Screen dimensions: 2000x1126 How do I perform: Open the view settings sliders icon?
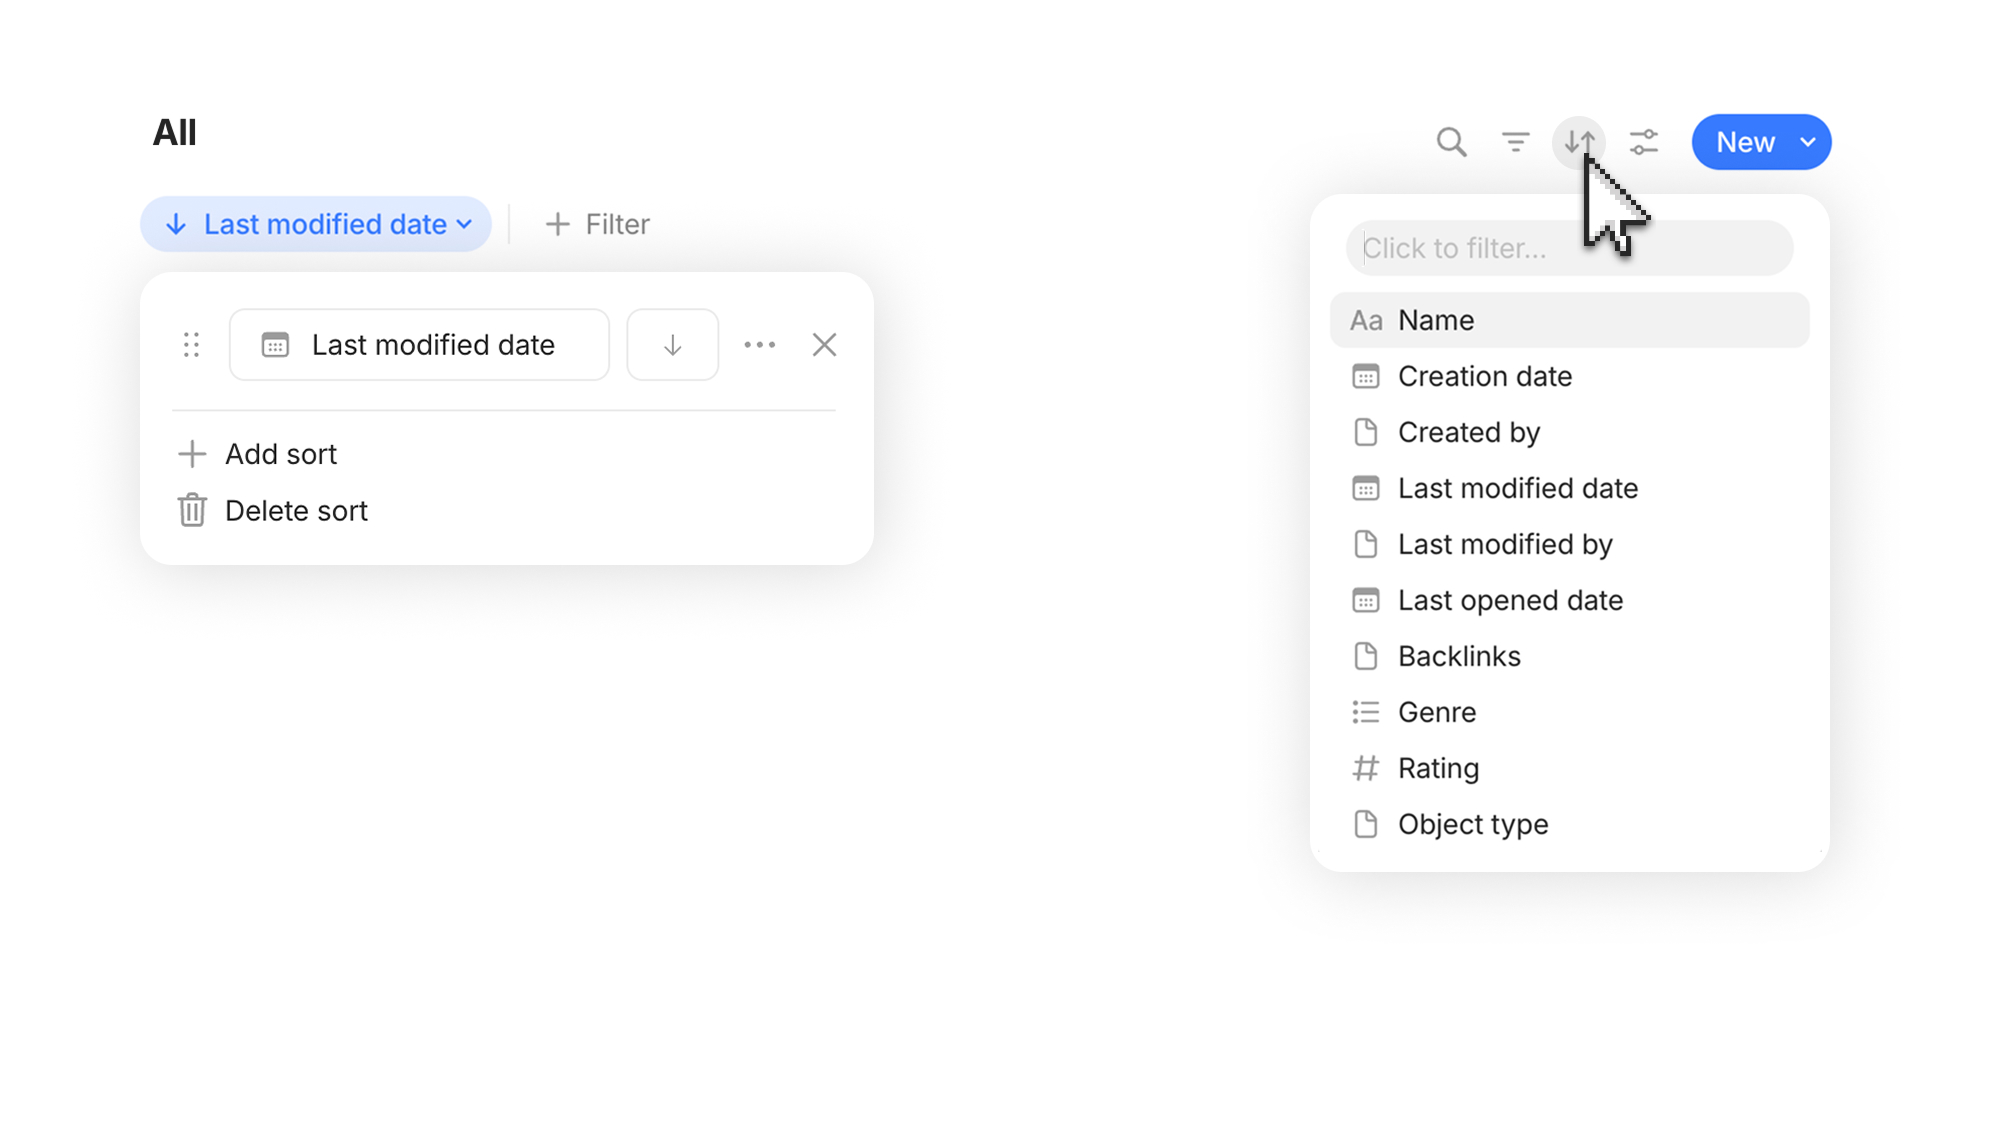point(1643,142)
